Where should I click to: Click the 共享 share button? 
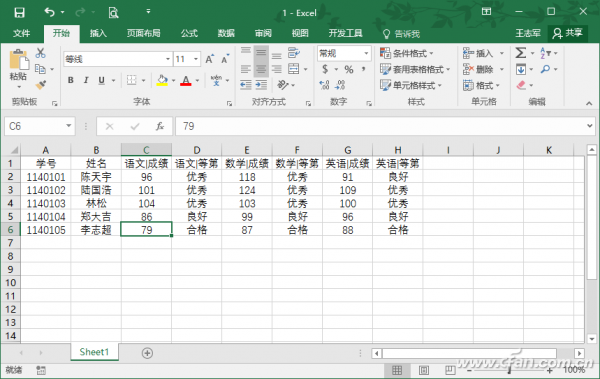pyautogui.click(x=567, y=33)
